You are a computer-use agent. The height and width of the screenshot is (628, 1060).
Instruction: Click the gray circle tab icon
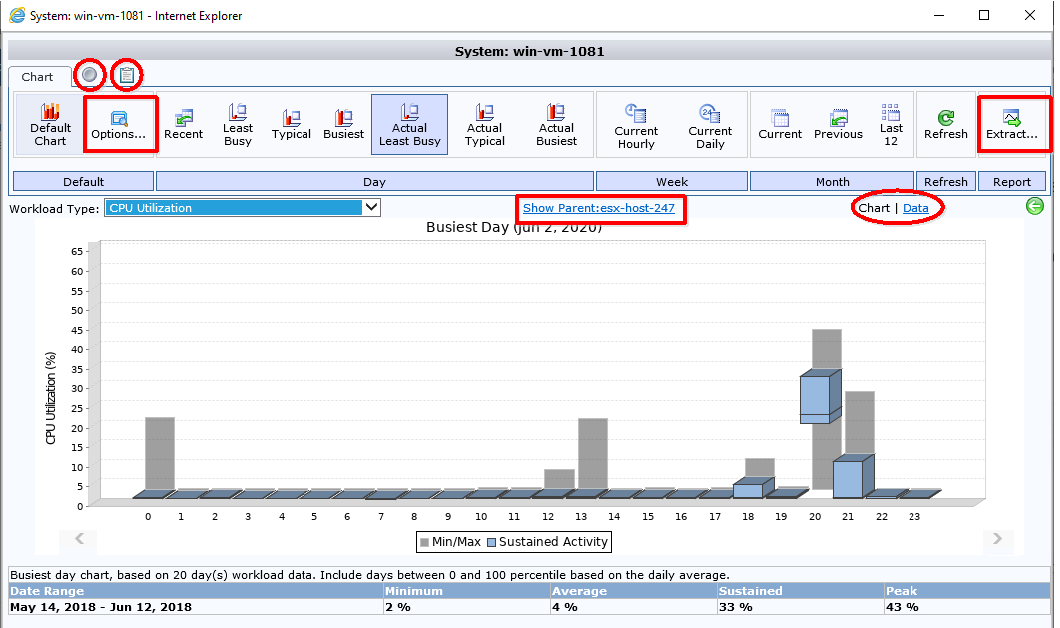(x=89, y=74)
